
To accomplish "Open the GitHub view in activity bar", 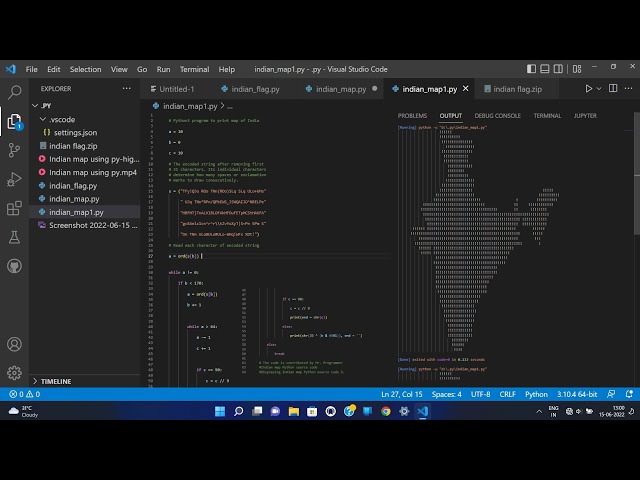I will pyautogui.click(x=14, y=266).
